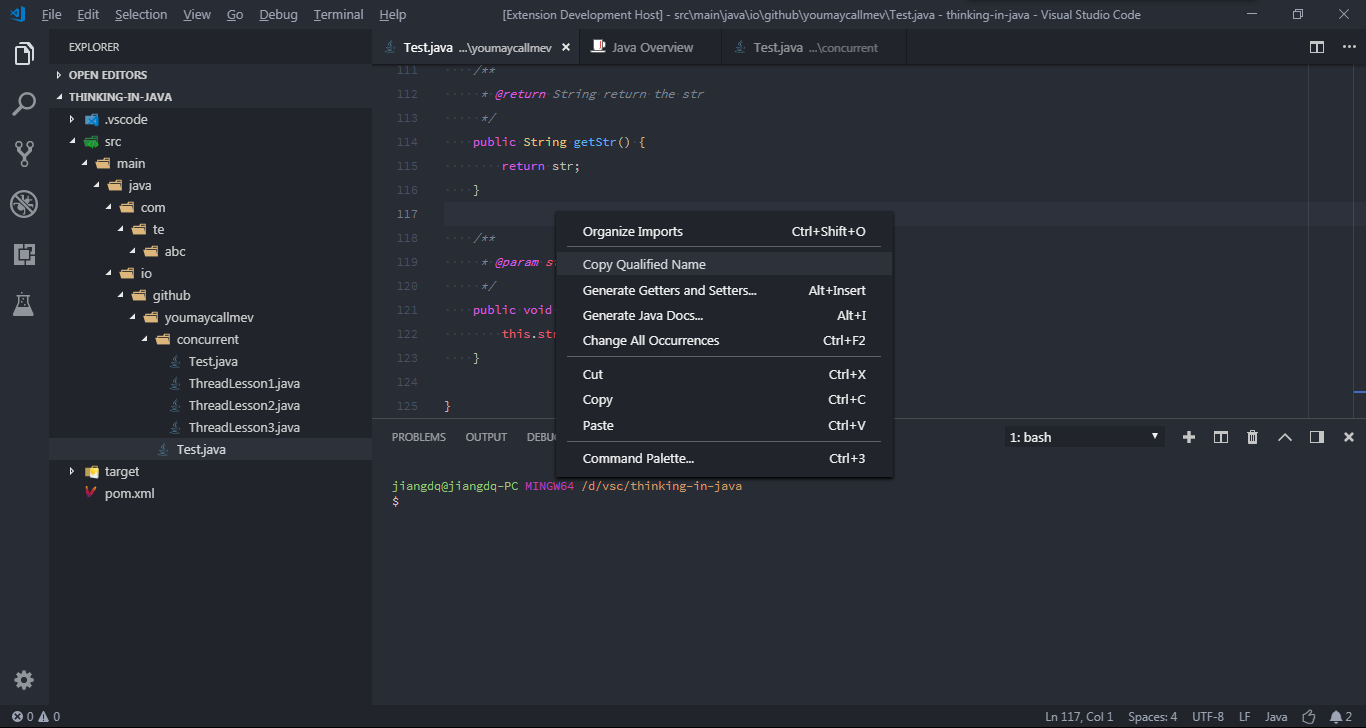The width and height of the screenshot is (1366, 728).
Task: Maximize the panel with up chevron
Action: [1285, 437]
